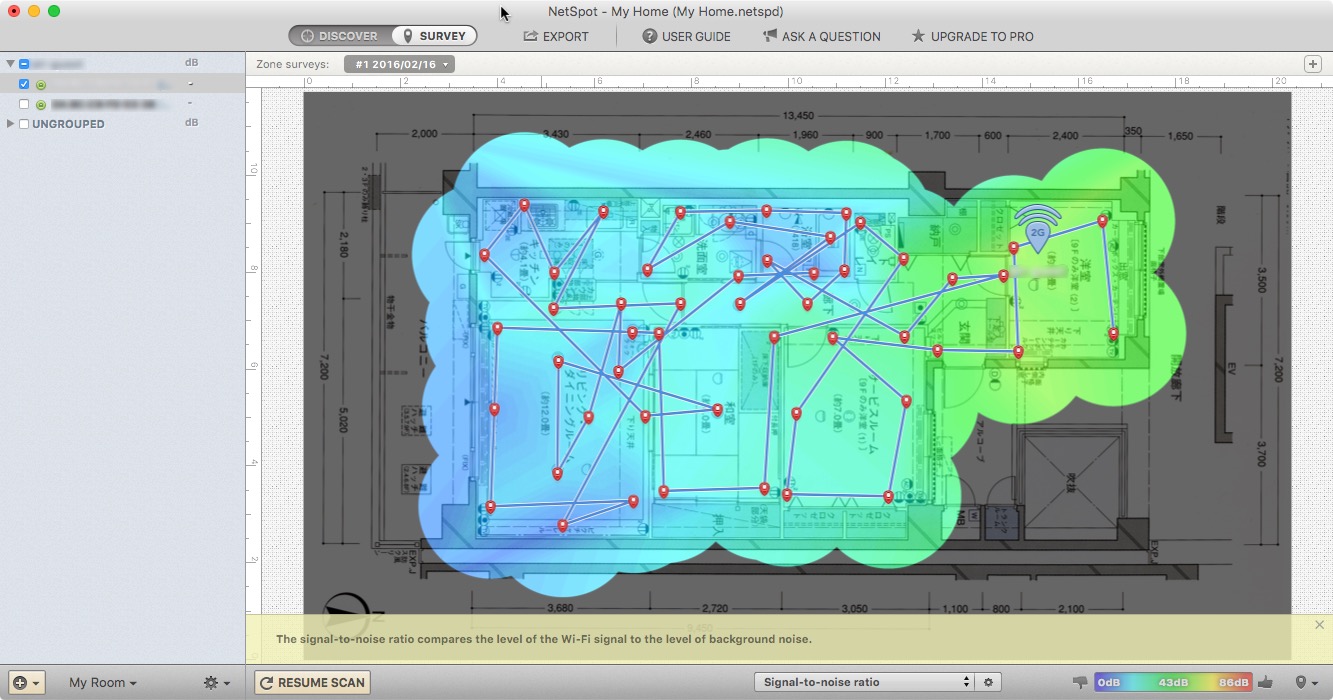Viewport: 1333px width, 700px height.
Task: Click UPGRADE TO PRO
Action: coord(972,36)
